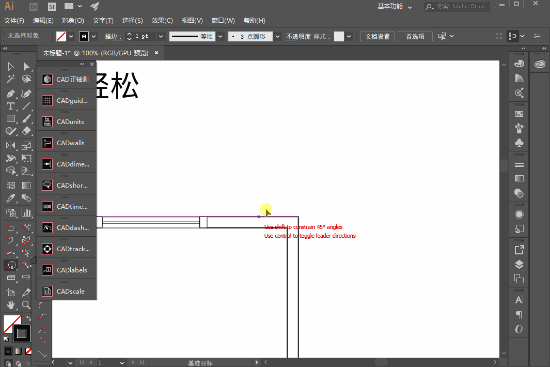Select the Eraser tool
The width and height of the screenshot is (550, 367).
(26, 131)
